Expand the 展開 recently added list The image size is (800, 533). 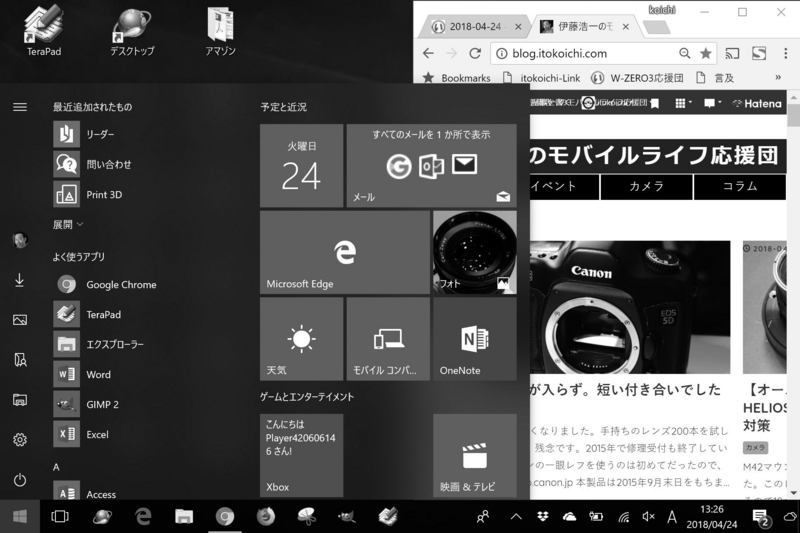pos(68,224)
